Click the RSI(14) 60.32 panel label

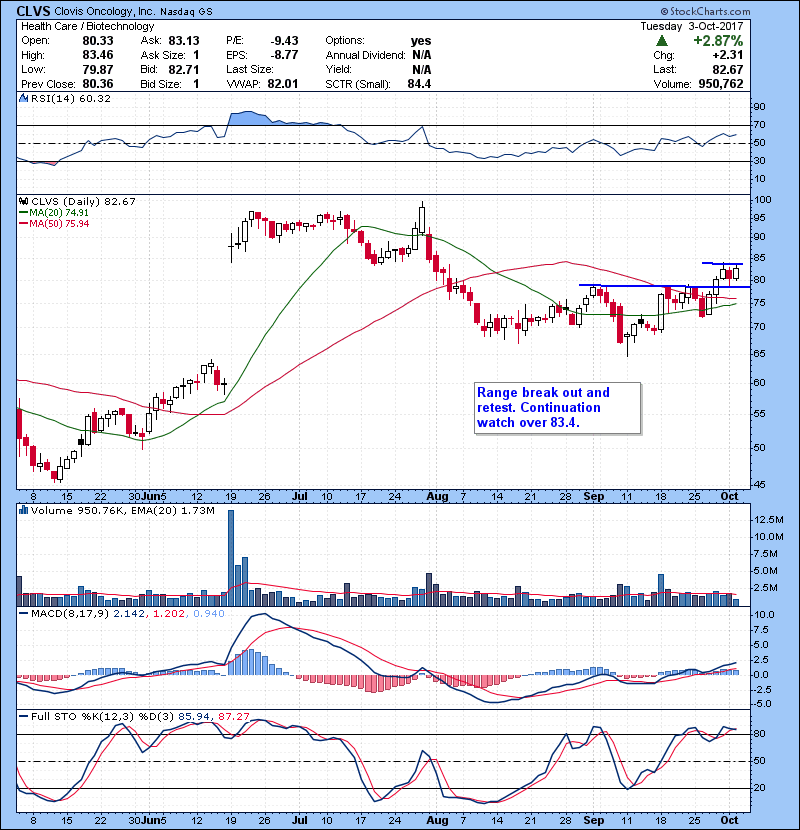[x=70, y=98]
